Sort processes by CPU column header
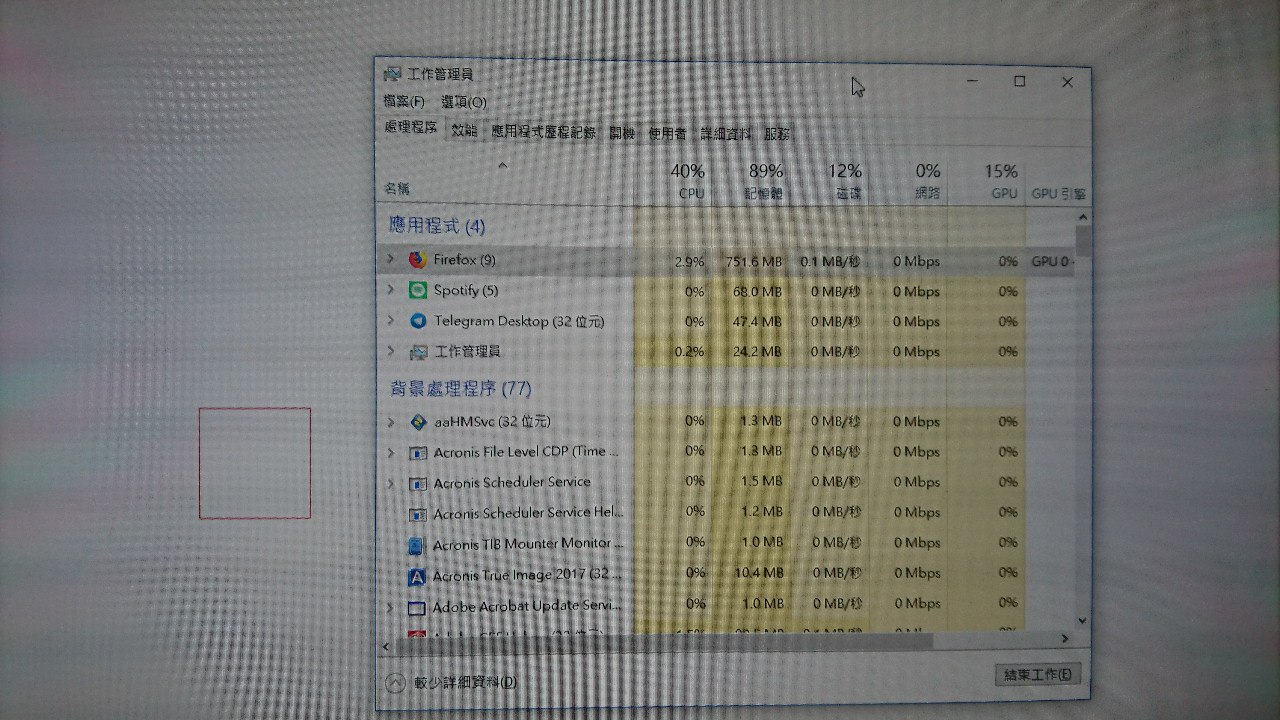 pos(688,181)
